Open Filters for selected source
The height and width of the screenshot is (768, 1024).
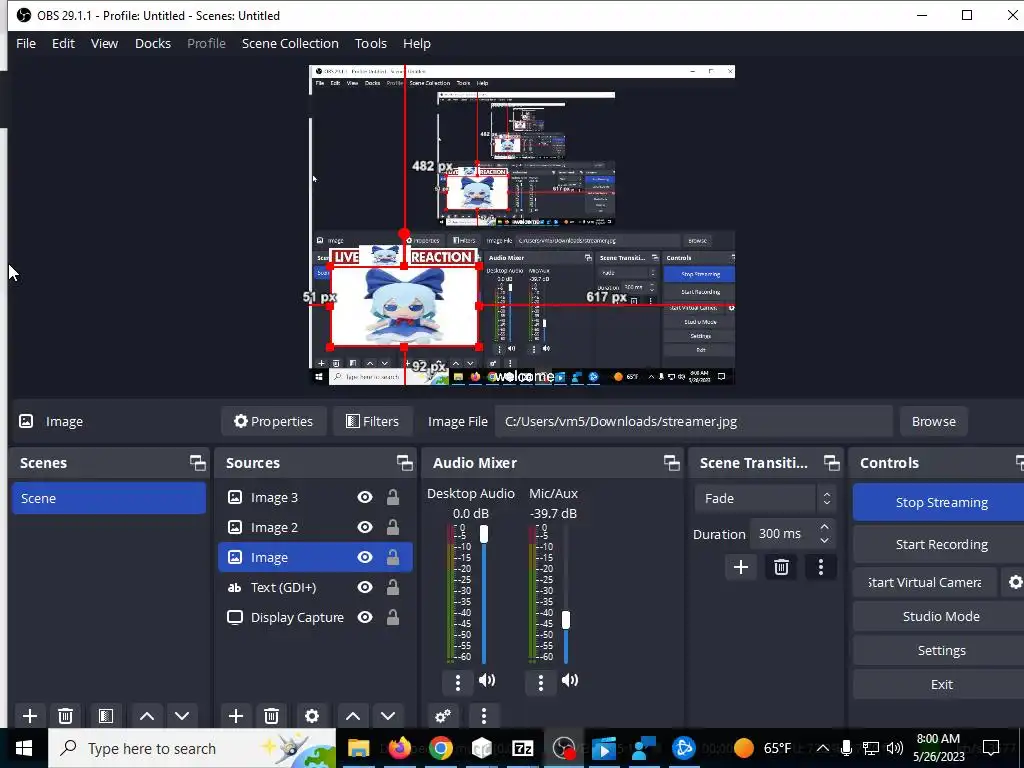tap(372, 421)
